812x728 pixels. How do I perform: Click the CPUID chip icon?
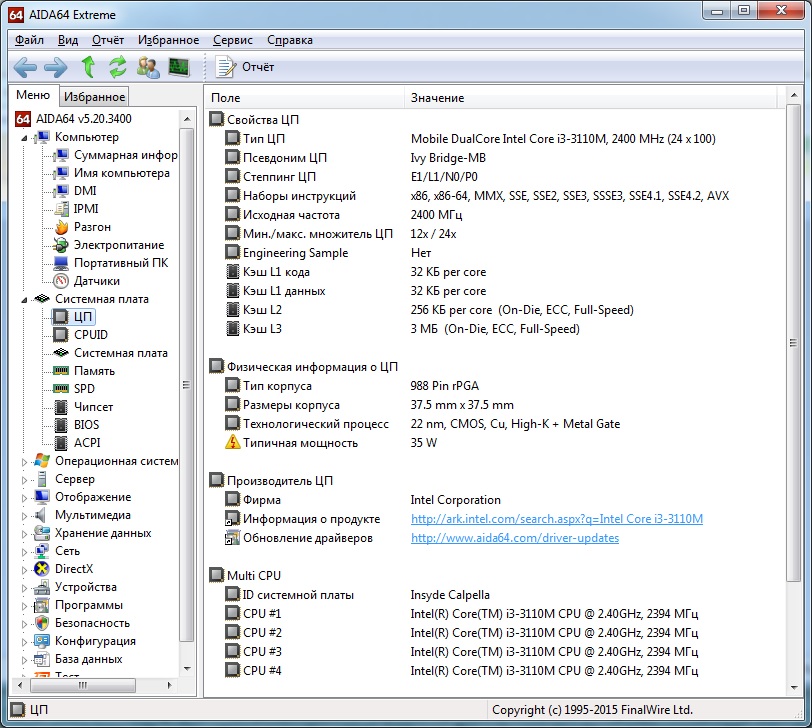[x=61, y=335]
